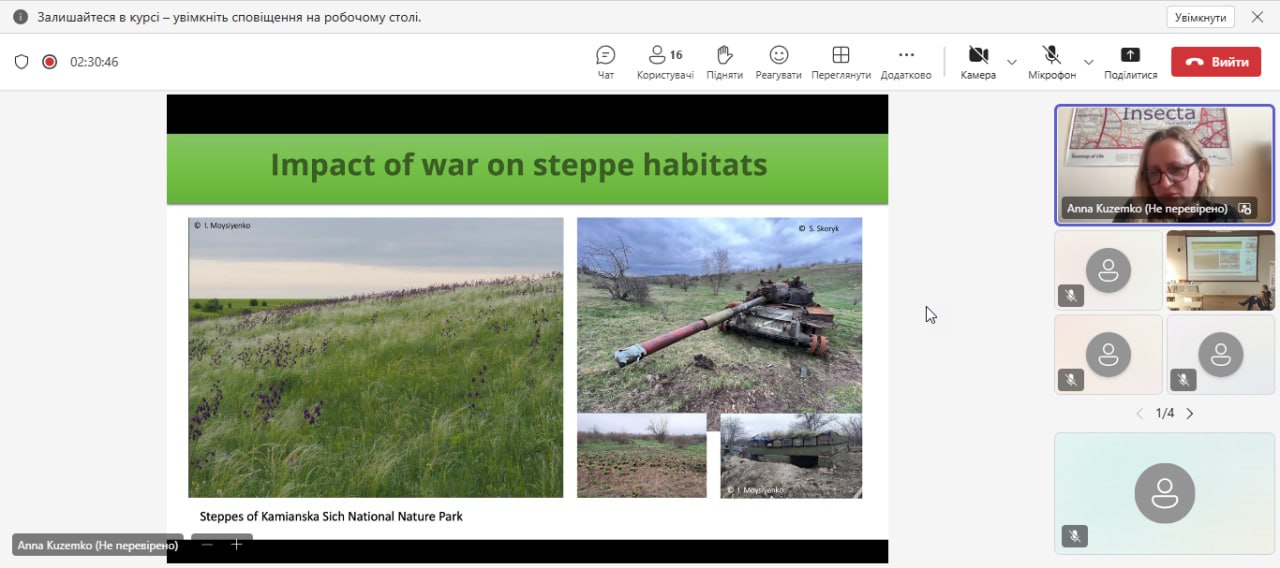Leave the meeting with Вийти button
Viewport: 1280px width, 568px height.
[x=1217, y=62]
